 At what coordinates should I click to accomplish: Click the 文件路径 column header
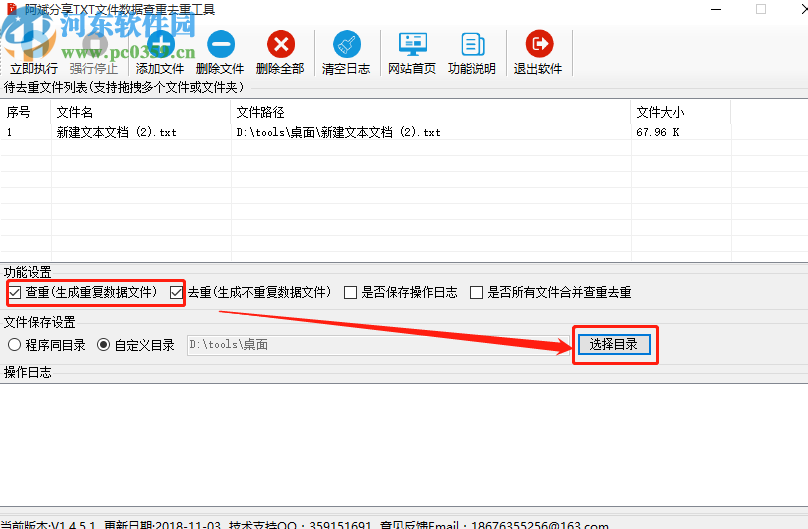tap(431, 112)
